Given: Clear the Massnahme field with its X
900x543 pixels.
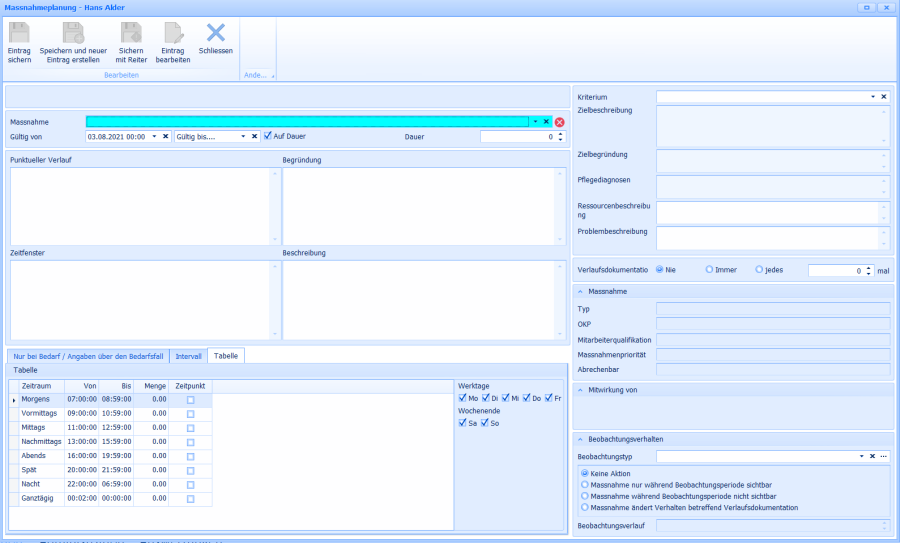Looking at the screenshot, I should click(546, 122).
